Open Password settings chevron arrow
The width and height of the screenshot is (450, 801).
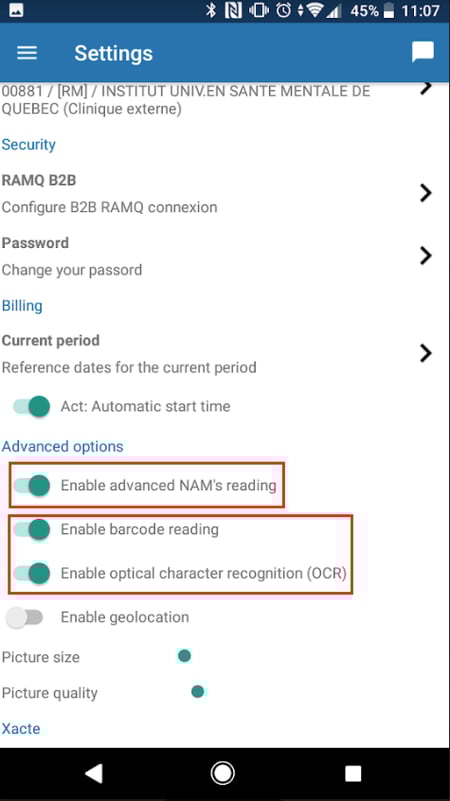tap(425, 255)
